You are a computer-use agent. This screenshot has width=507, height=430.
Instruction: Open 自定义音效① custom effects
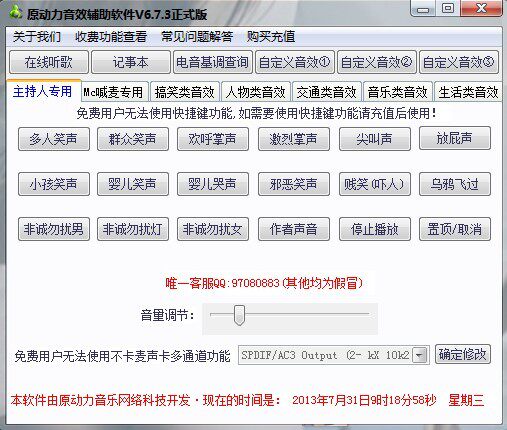295,62
